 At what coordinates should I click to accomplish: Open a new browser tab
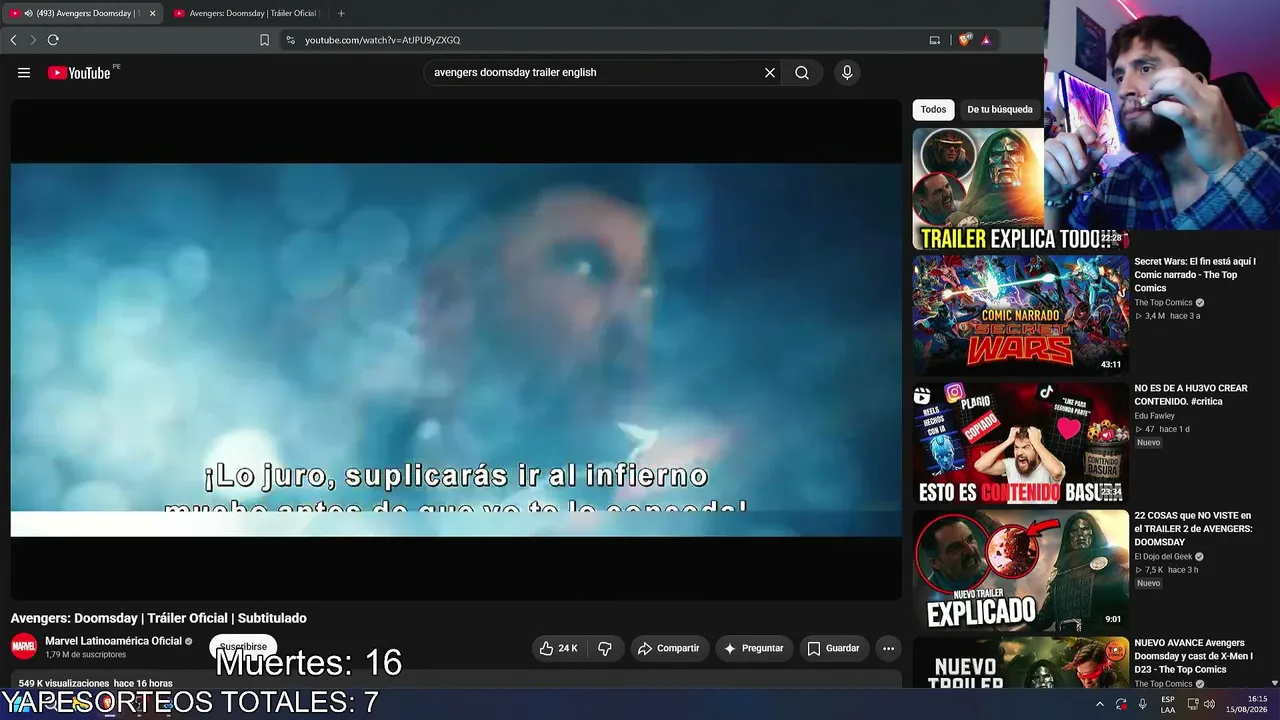click(341, 13)
